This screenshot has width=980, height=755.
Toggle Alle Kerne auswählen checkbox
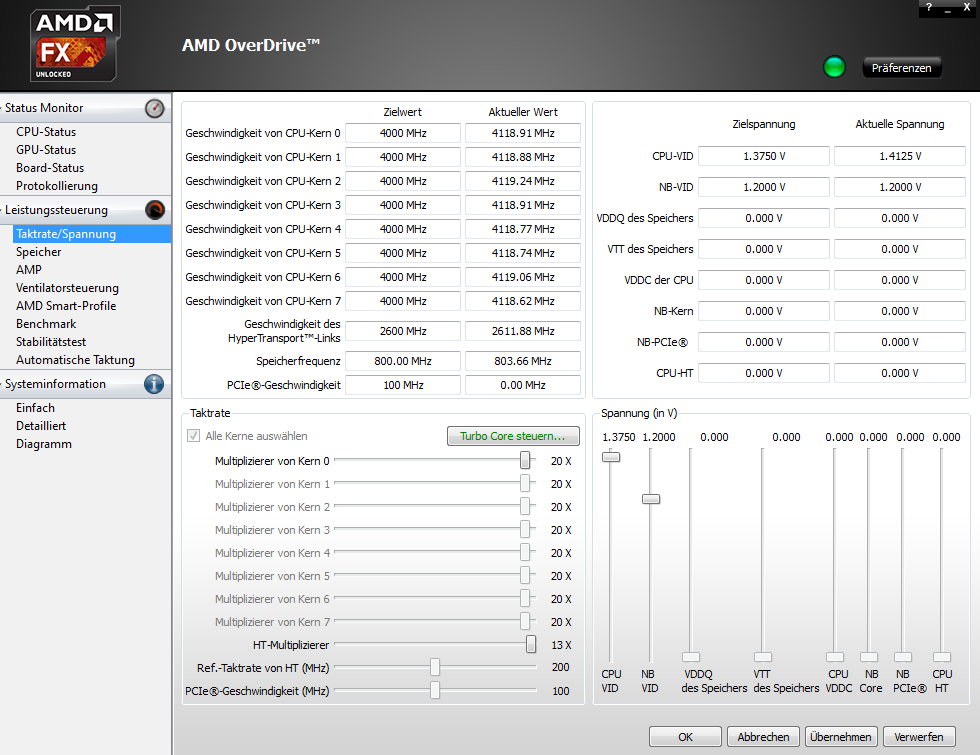(194, 436)
